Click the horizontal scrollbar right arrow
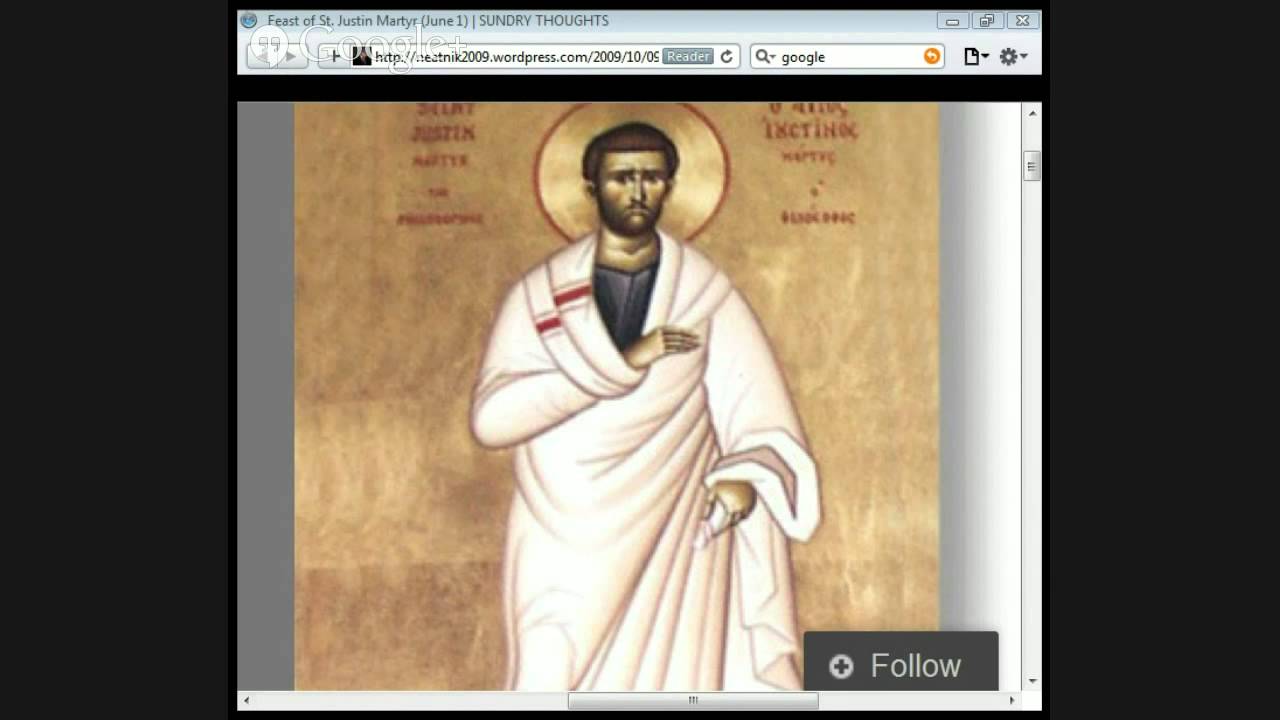The image size is (1280, 720). click(x=1012, y=700)
